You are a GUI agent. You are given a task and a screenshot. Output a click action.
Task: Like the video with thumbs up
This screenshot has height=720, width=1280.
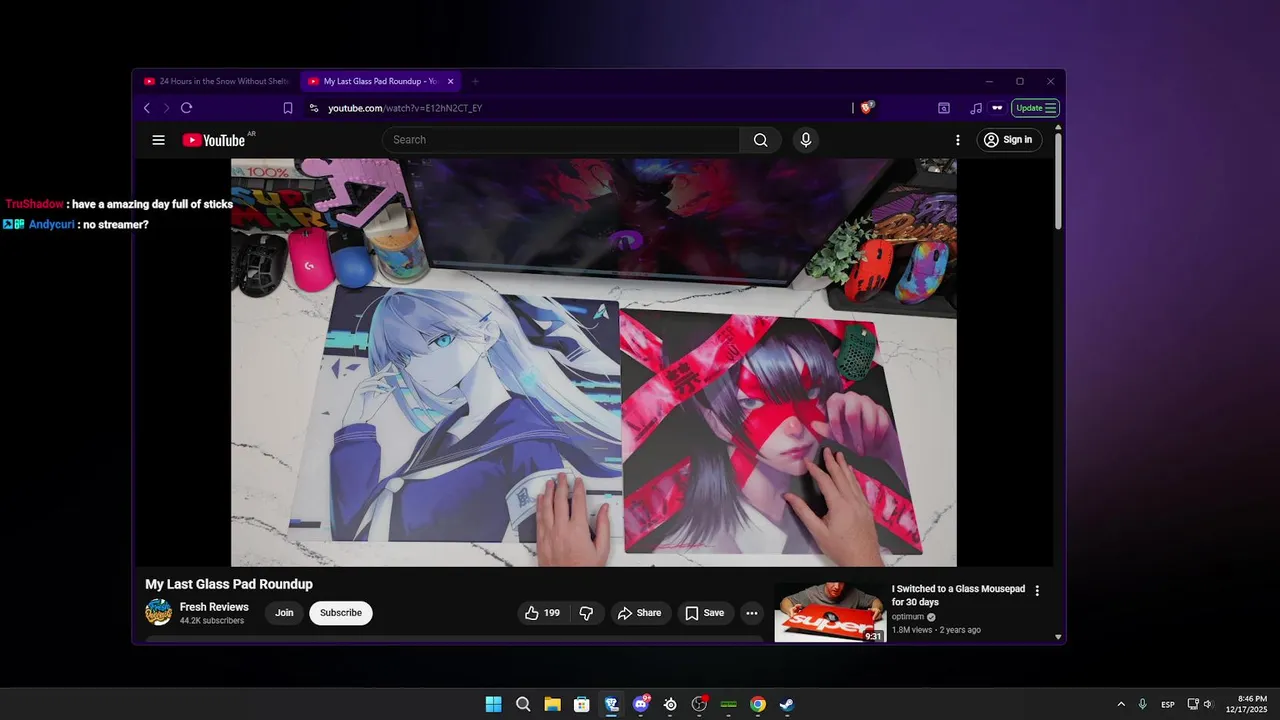[x=543, y=613]
